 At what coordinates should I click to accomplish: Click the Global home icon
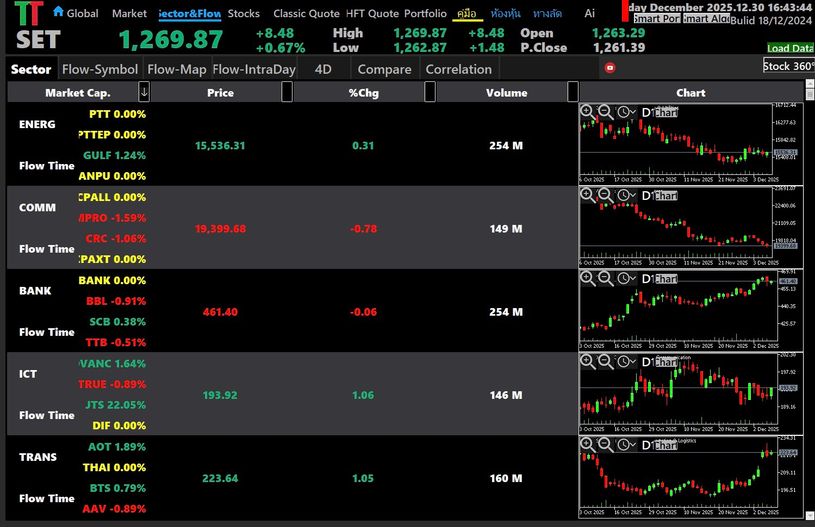[x=58, y=13]
